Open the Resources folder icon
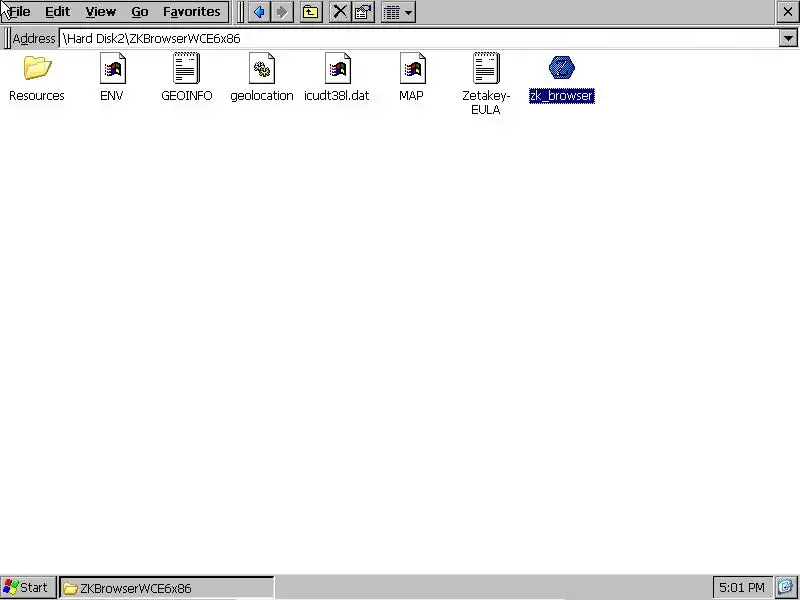 [x=37, y=68]
